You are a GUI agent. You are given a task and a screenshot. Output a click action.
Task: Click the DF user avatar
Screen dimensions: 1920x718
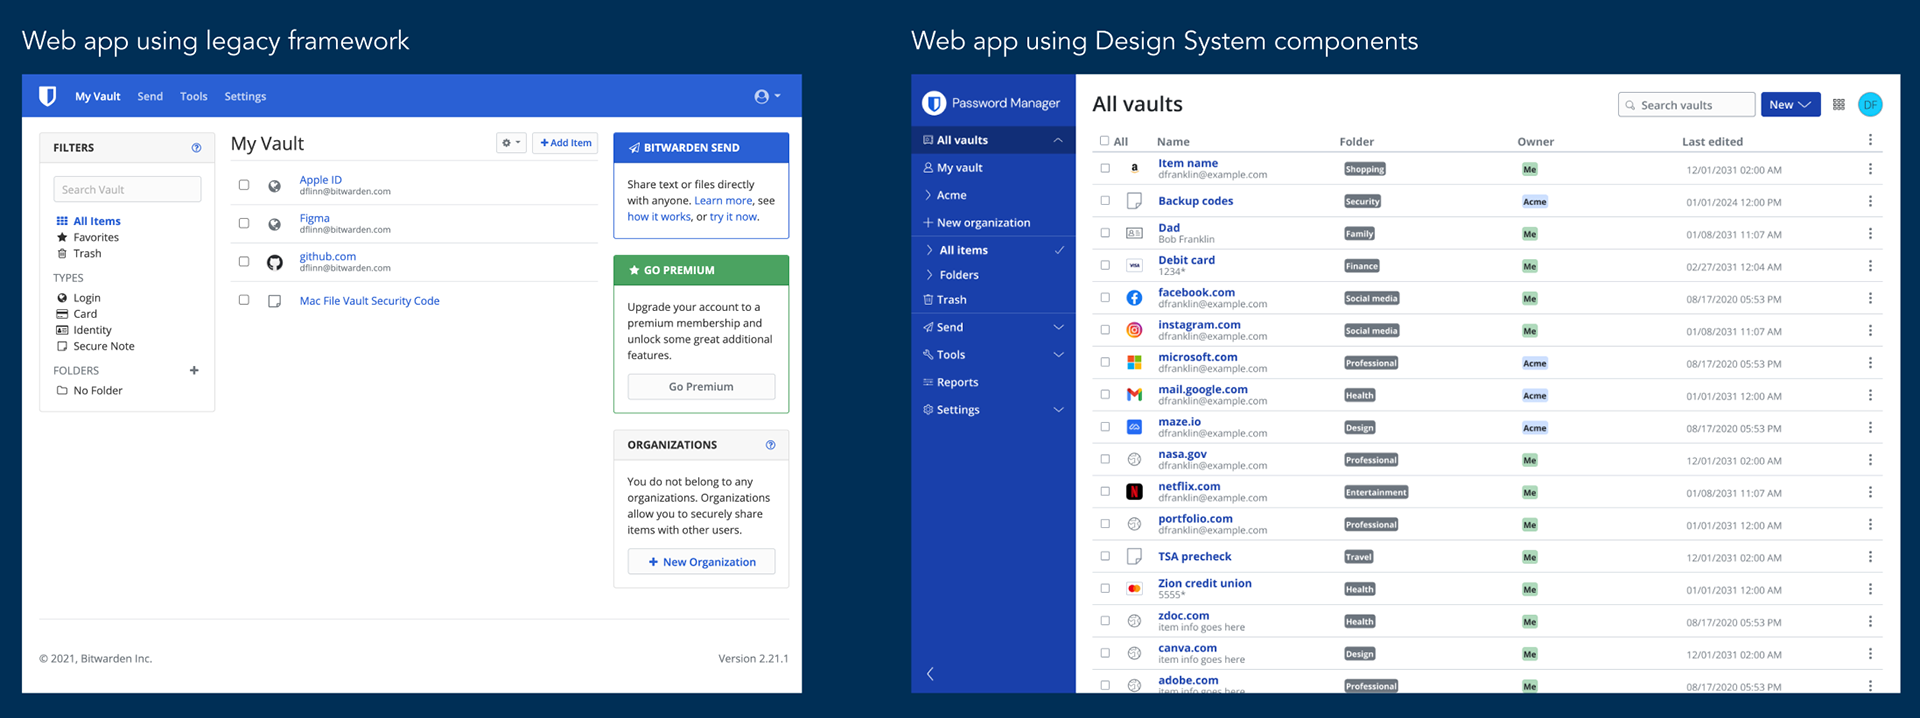(x=1870, y=104)
